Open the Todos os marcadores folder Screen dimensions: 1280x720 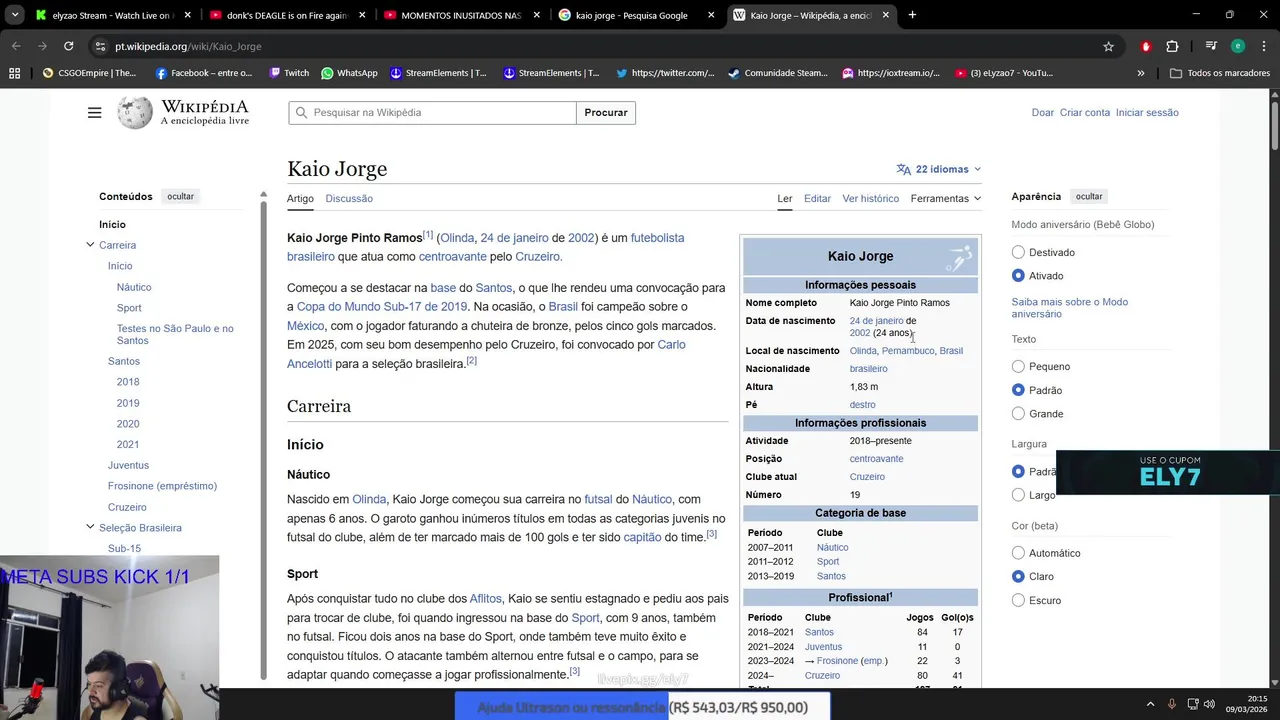1220,73
